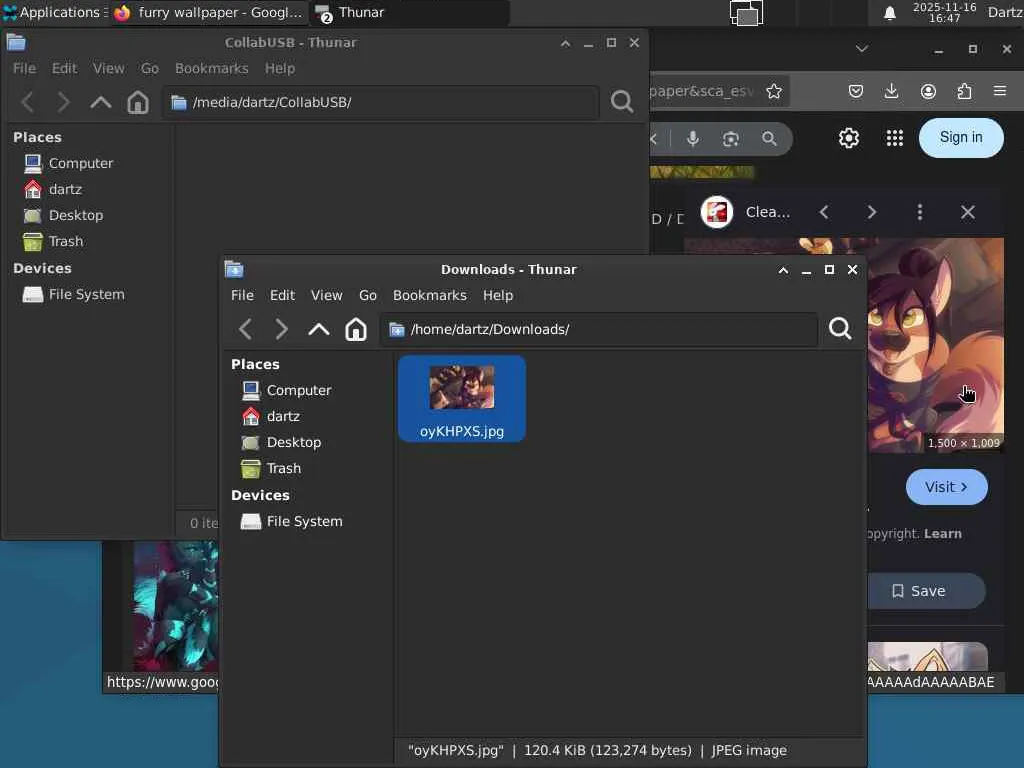Open Firefox list all tabs chevron
The width and height of the screenshot is (1024, 768).
coord(861,49)
